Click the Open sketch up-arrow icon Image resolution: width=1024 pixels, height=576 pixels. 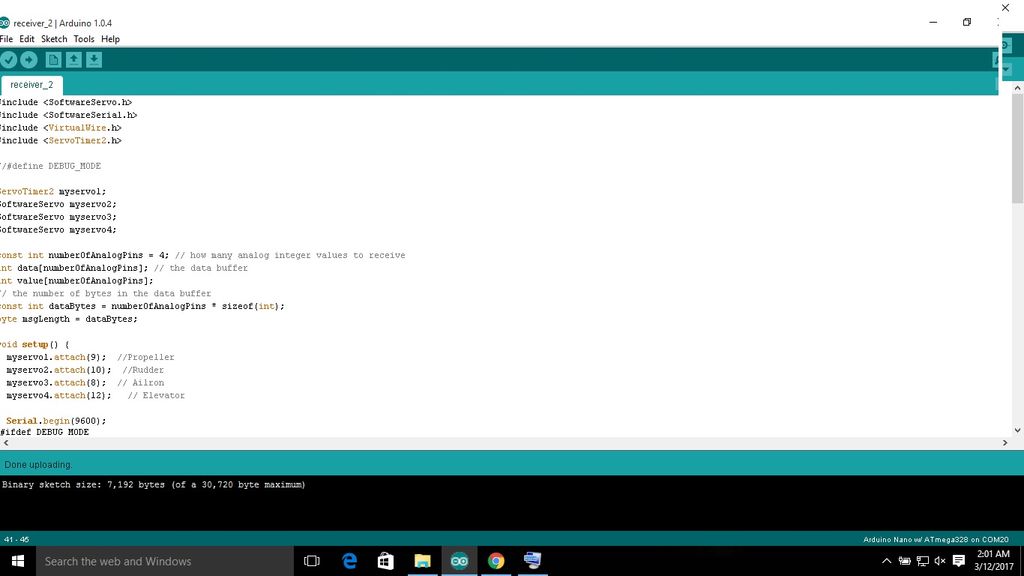click(74, 60)
